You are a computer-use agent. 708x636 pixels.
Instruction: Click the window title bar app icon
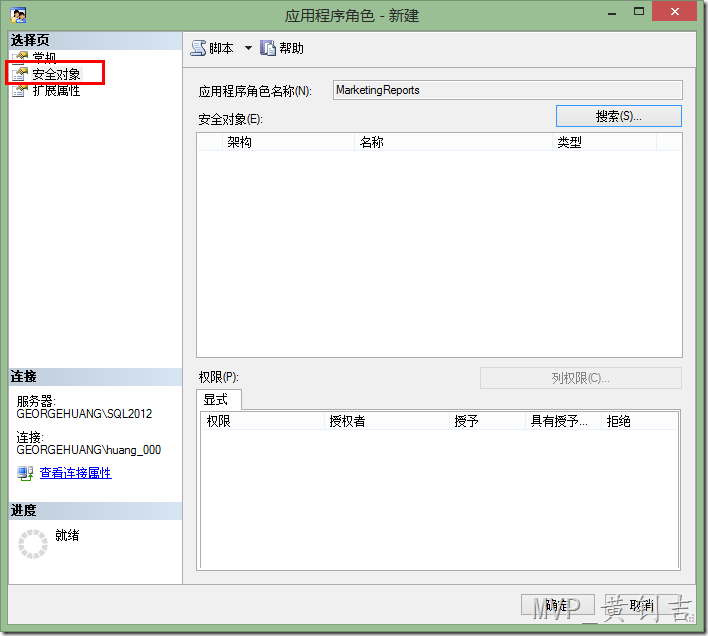(18, 15)
